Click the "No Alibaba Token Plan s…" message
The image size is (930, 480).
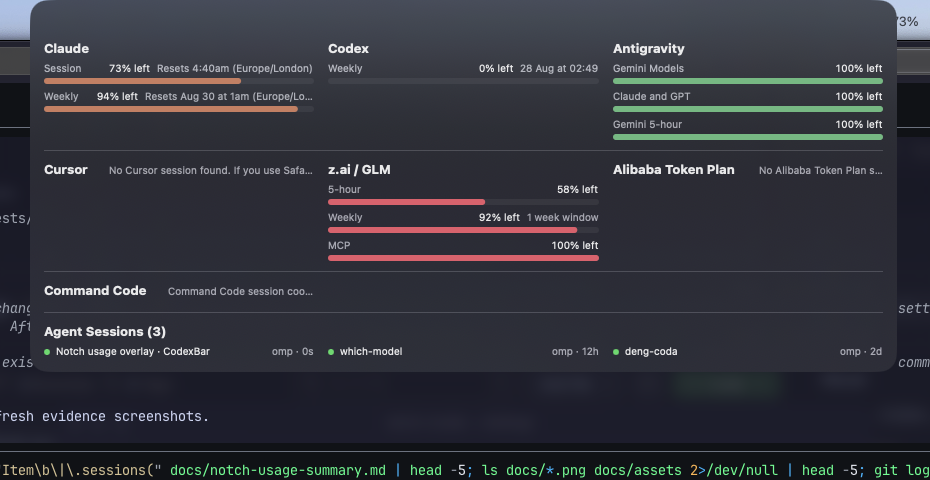click(820, 170)
